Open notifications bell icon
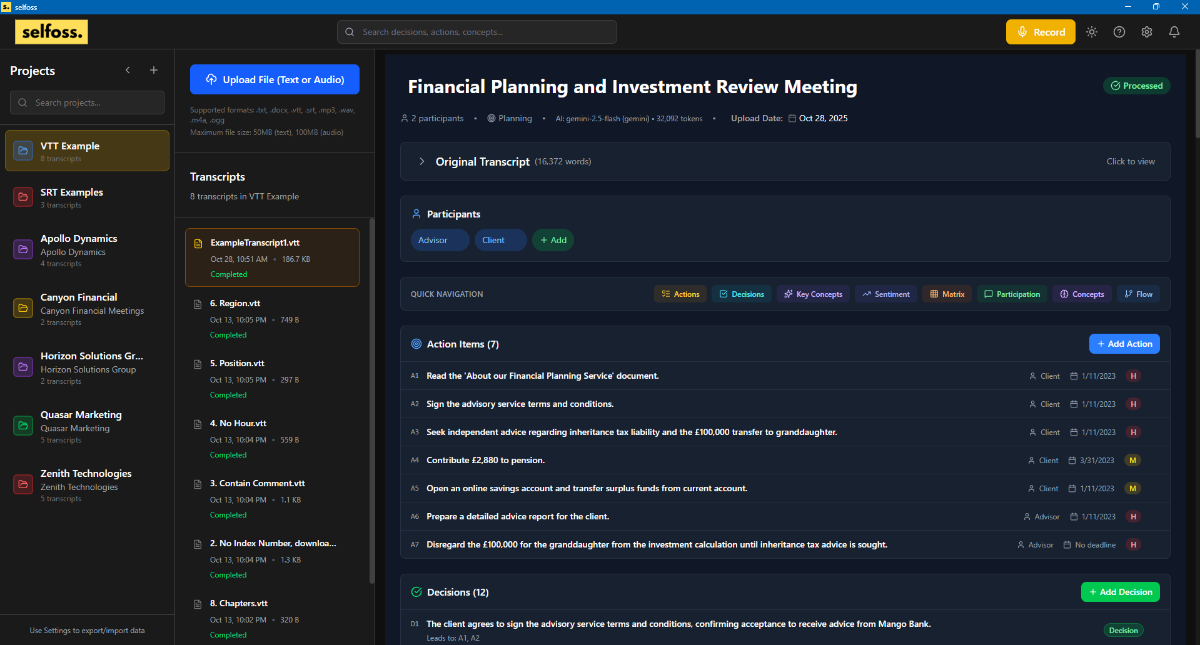 [1174, 32]
